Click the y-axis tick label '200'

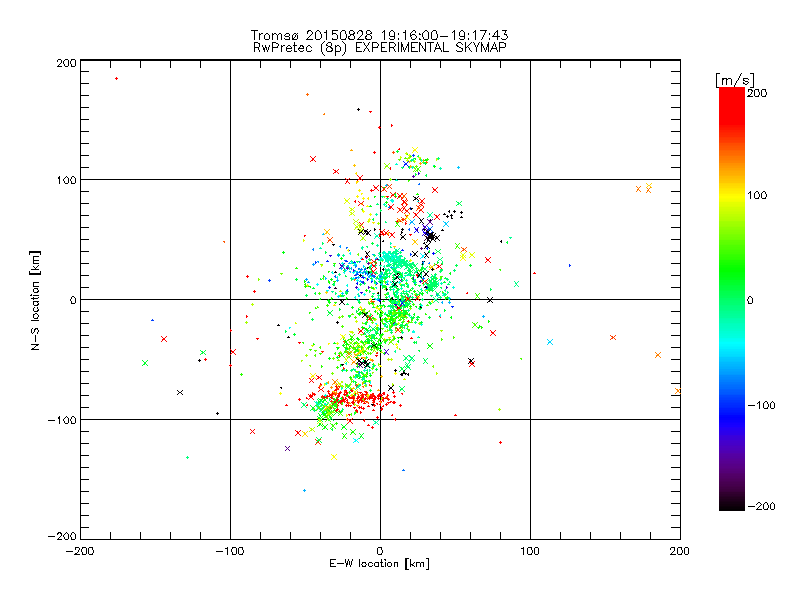pos(66,63)
